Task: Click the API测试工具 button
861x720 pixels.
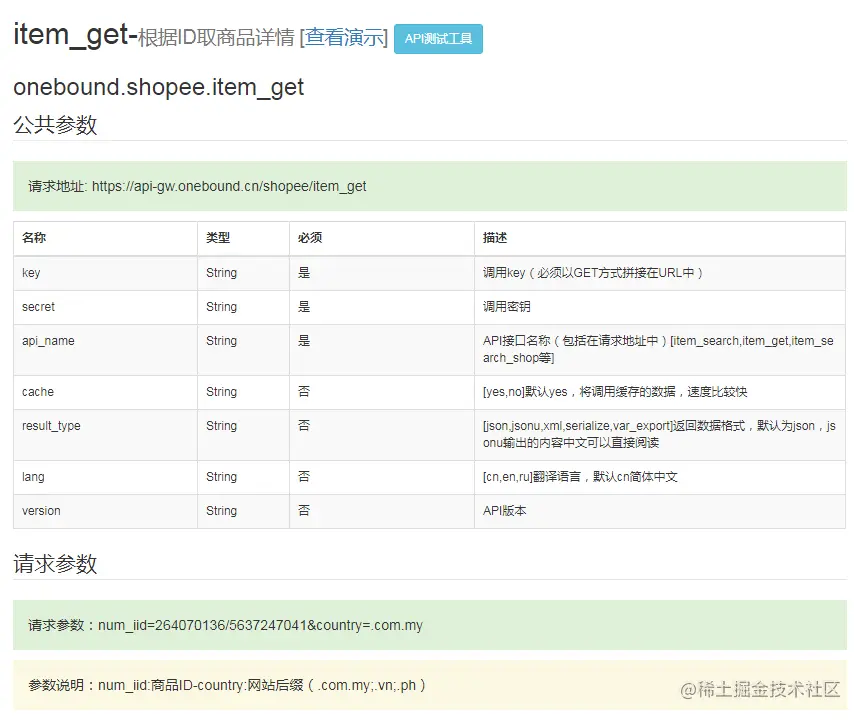Action: [438, 39]
